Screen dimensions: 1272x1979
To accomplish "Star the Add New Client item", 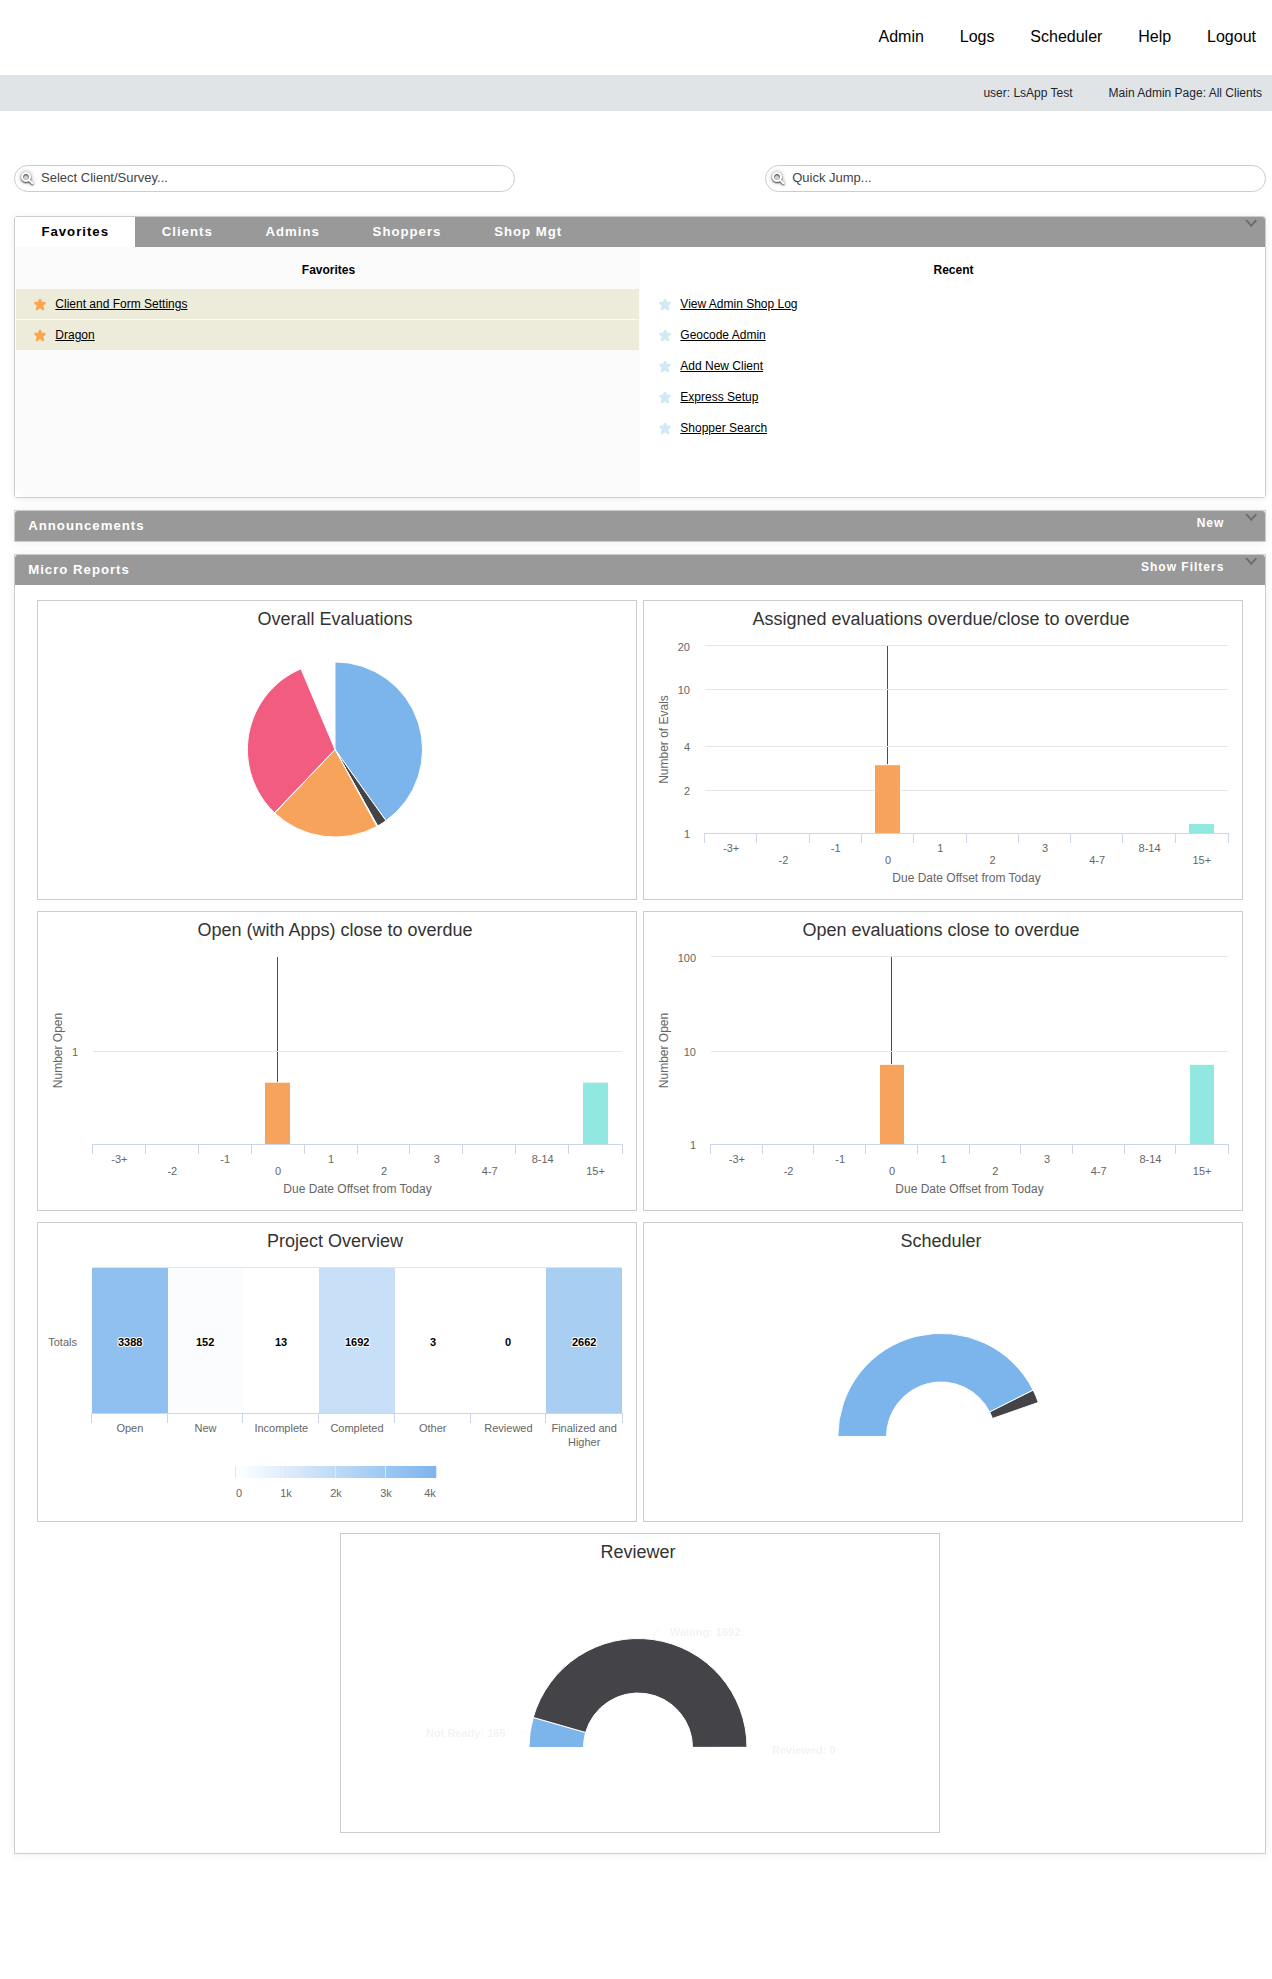I will tap(665, 367).
